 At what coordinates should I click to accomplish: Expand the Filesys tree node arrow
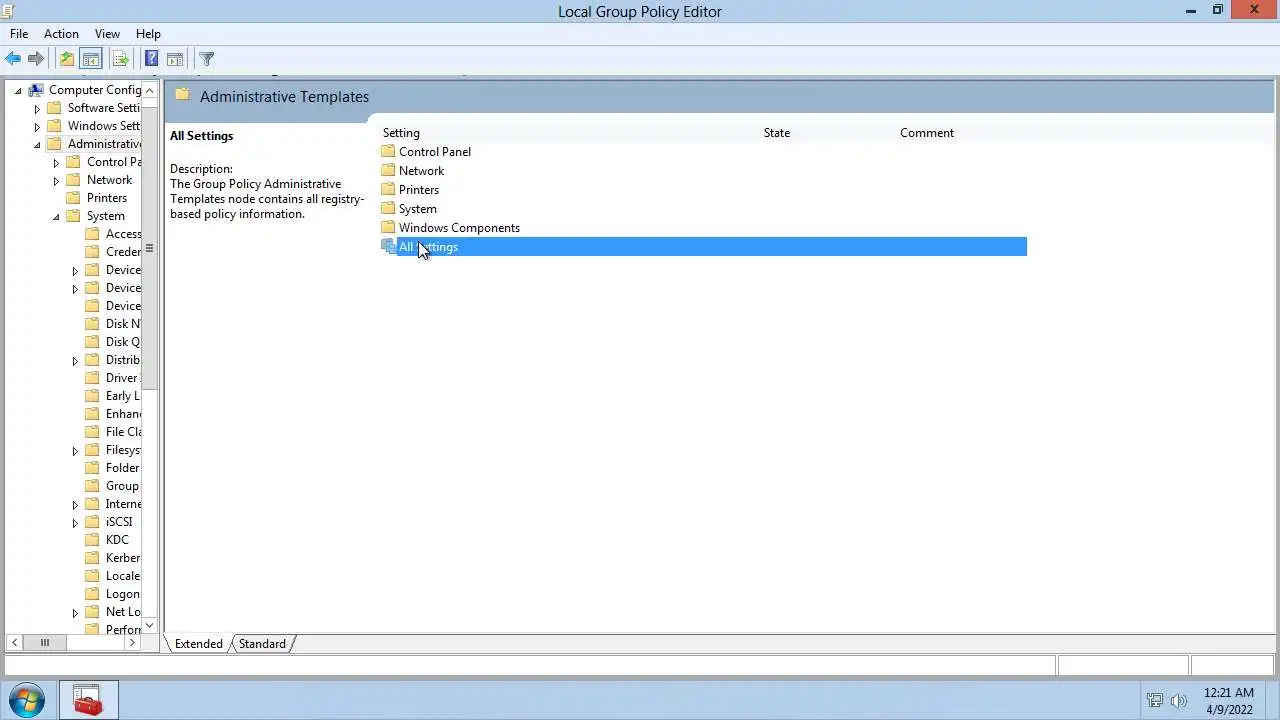point(75,450)
